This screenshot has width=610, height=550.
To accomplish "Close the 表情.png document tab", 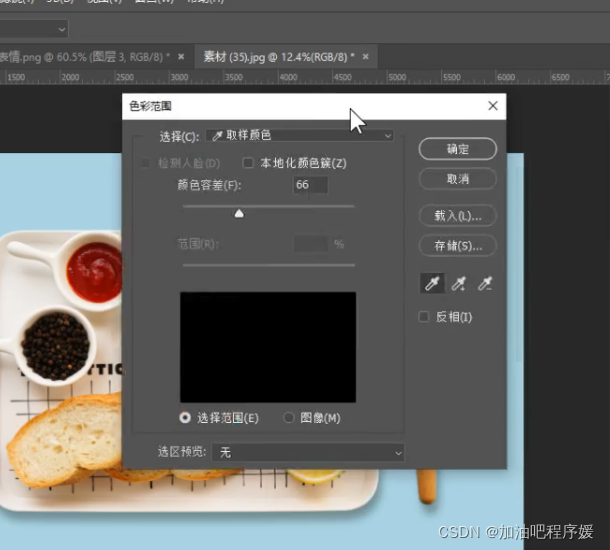I will click(181, 57).
